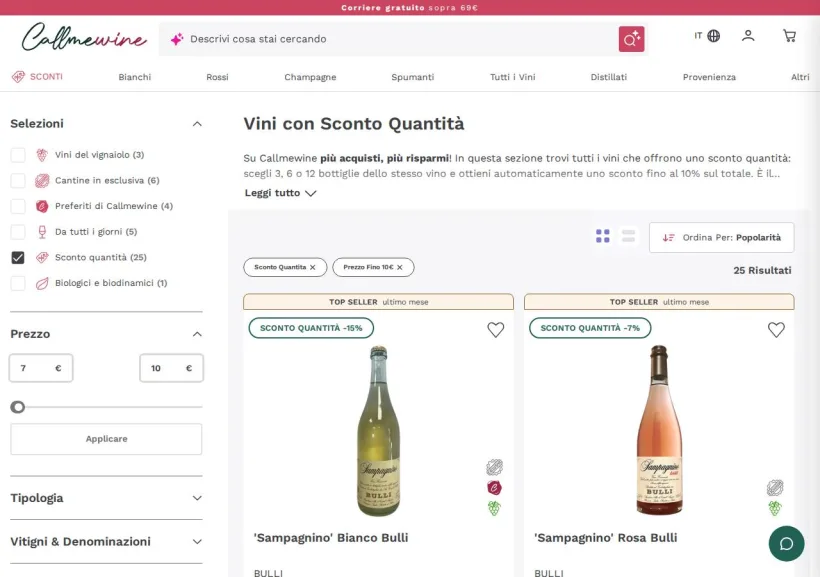Focus the minimum price field showing 7
Screen dimensions: 820x577
(41, 368)
